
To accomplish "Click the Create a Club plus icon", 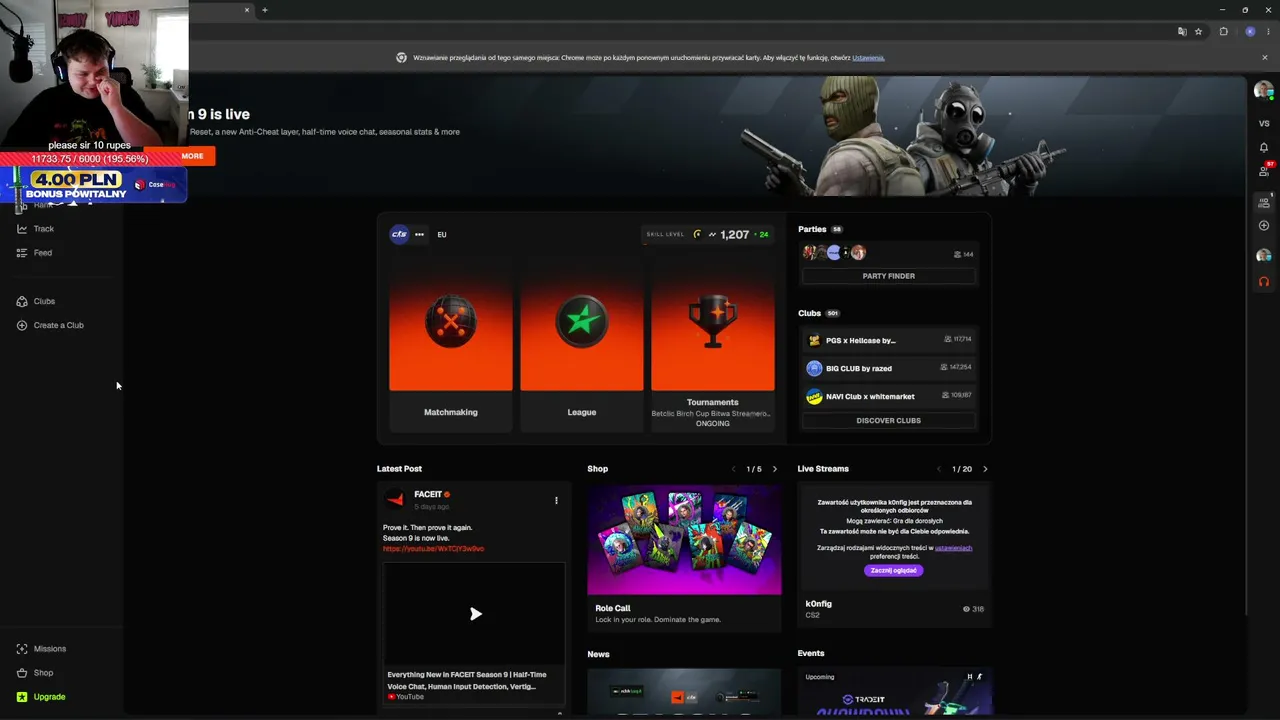I will coord(22,325).
